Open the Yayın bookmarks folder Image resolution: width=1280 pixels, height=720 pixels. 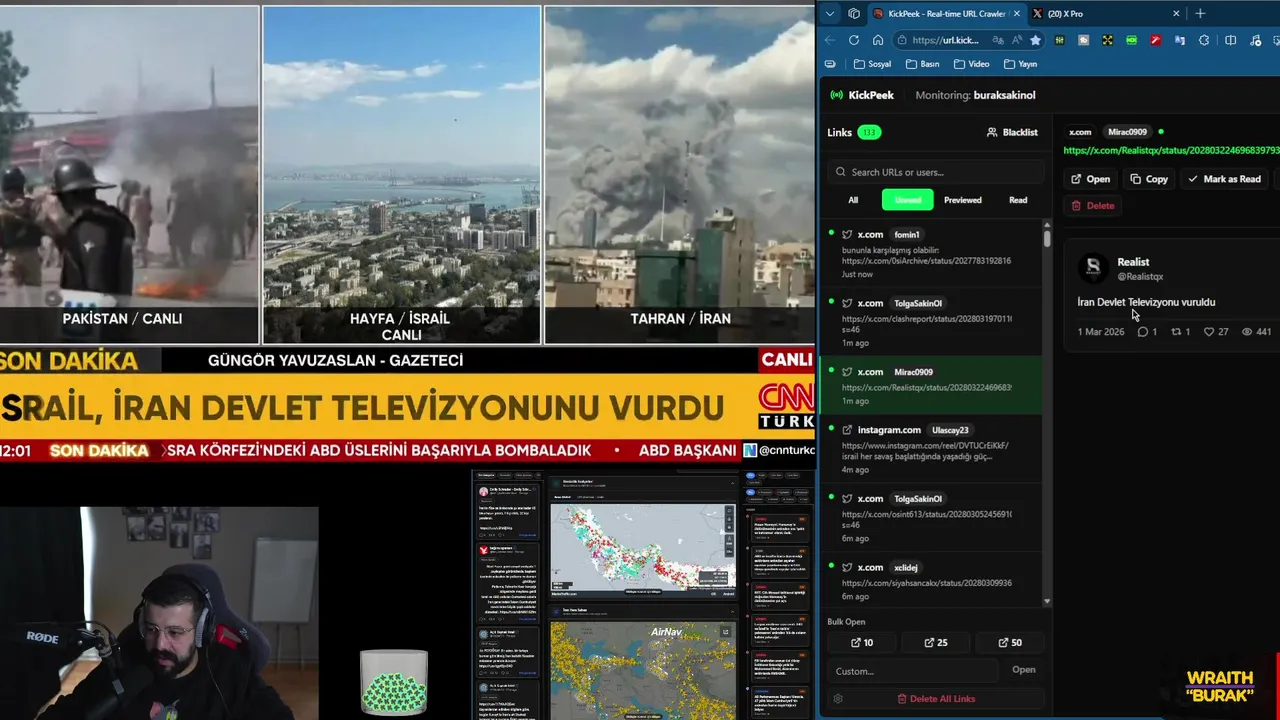(1020, 64)
